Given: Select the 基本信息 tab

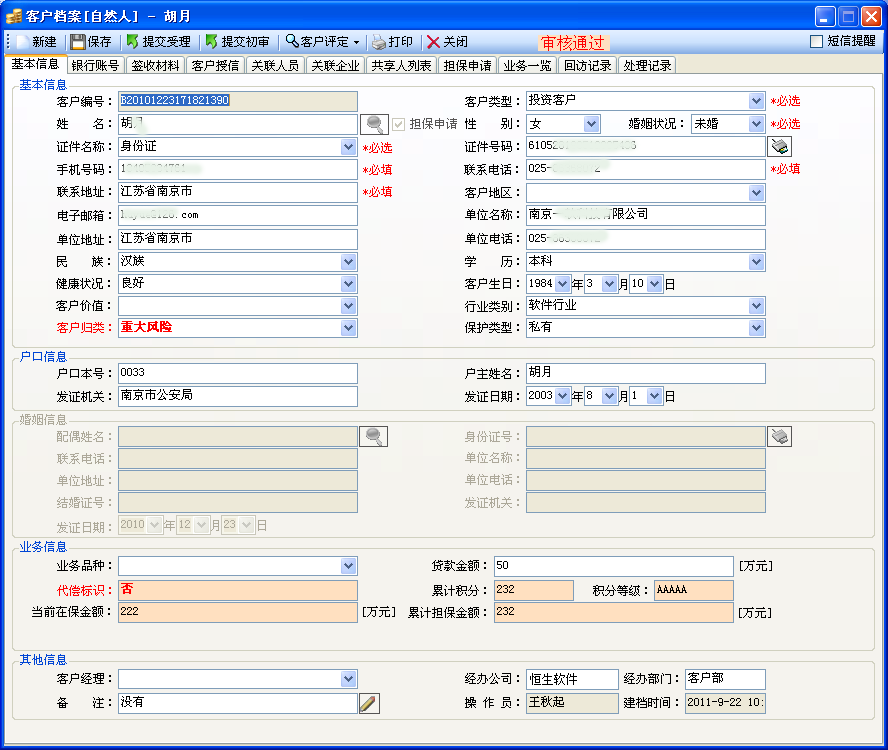Looking at the screenshot, I should [x=35, y=64].
